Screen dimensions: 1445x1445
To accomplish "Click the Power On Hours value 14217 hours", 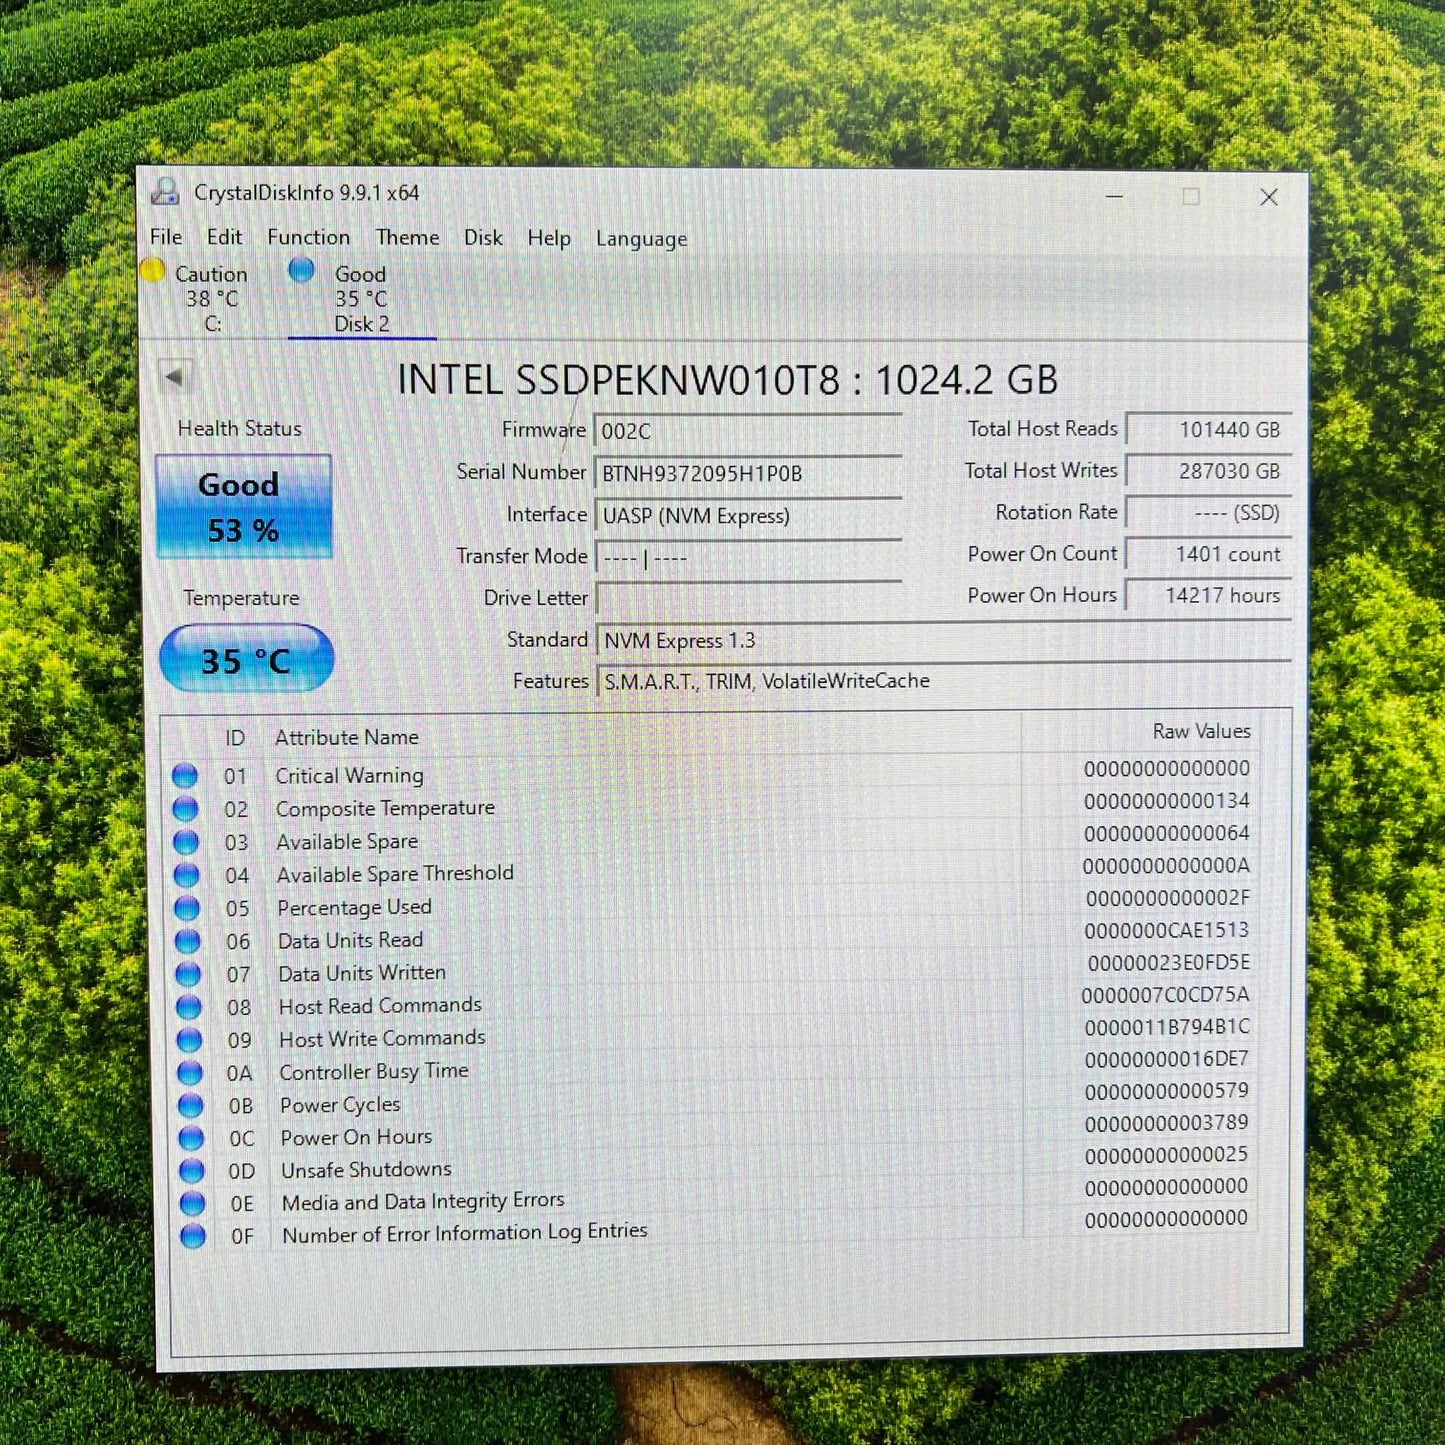I will tap(1208, 595).
